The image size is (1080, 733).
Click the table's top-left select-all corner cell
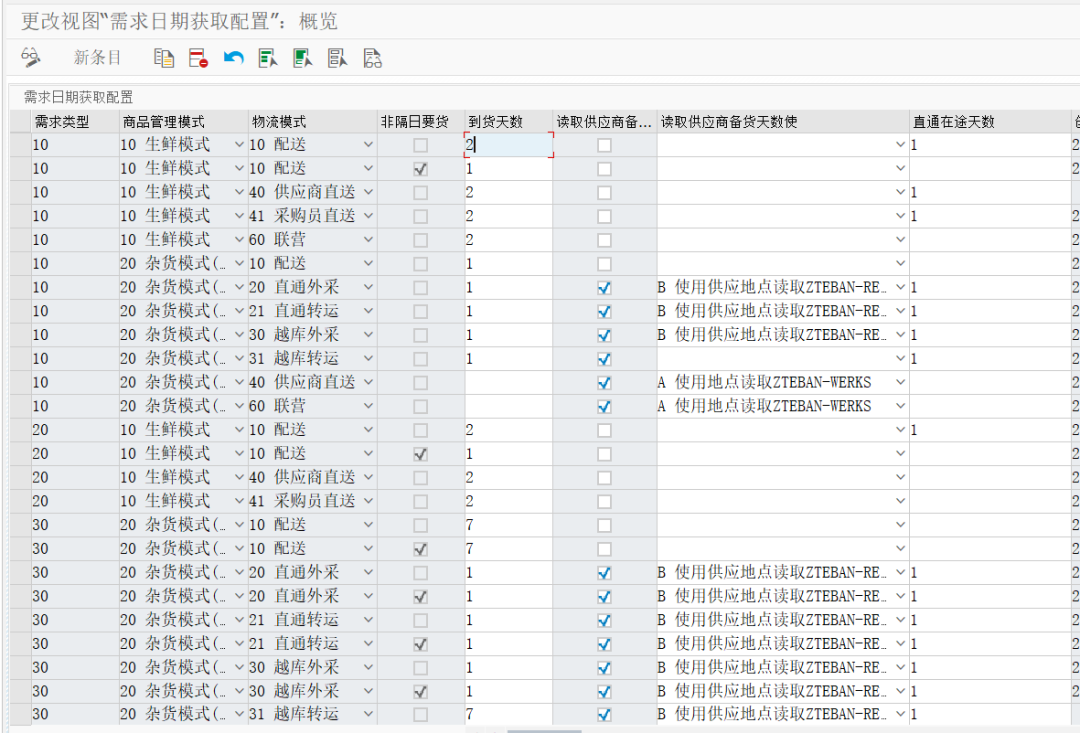21,122
